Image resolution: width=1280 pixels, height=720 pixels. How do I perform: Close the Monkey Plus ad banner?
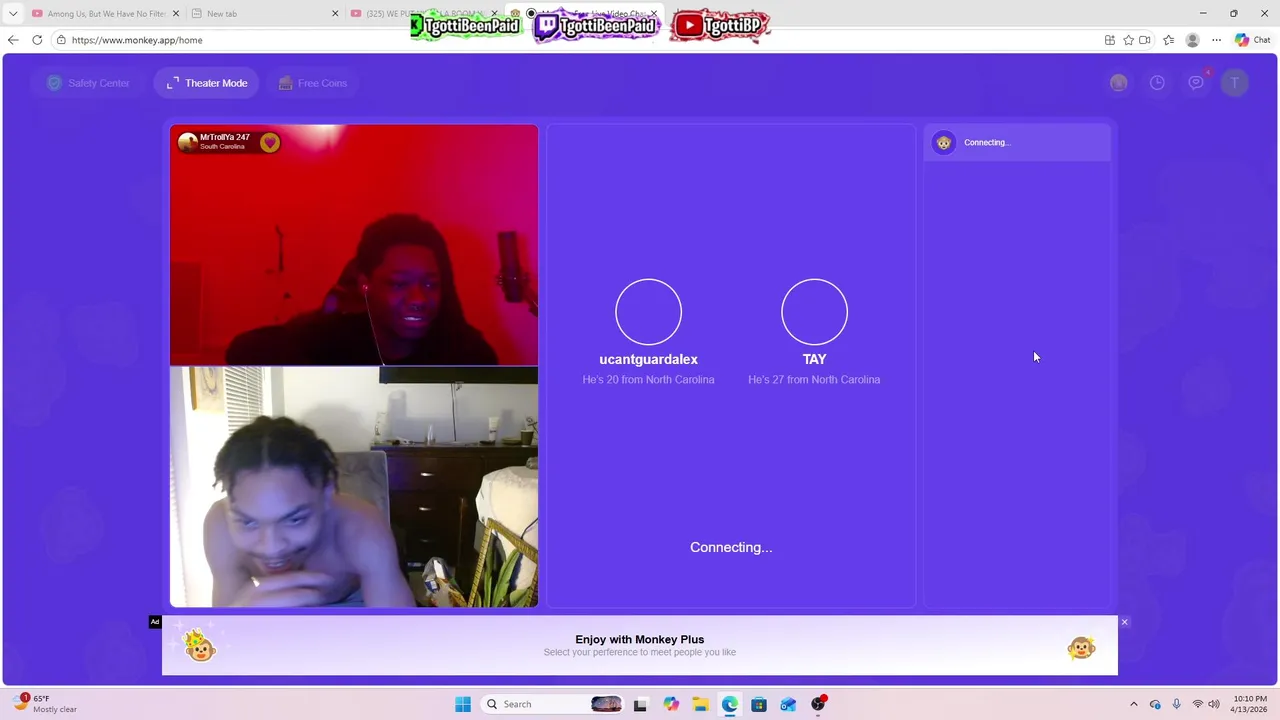click(x=1124, y=622)
